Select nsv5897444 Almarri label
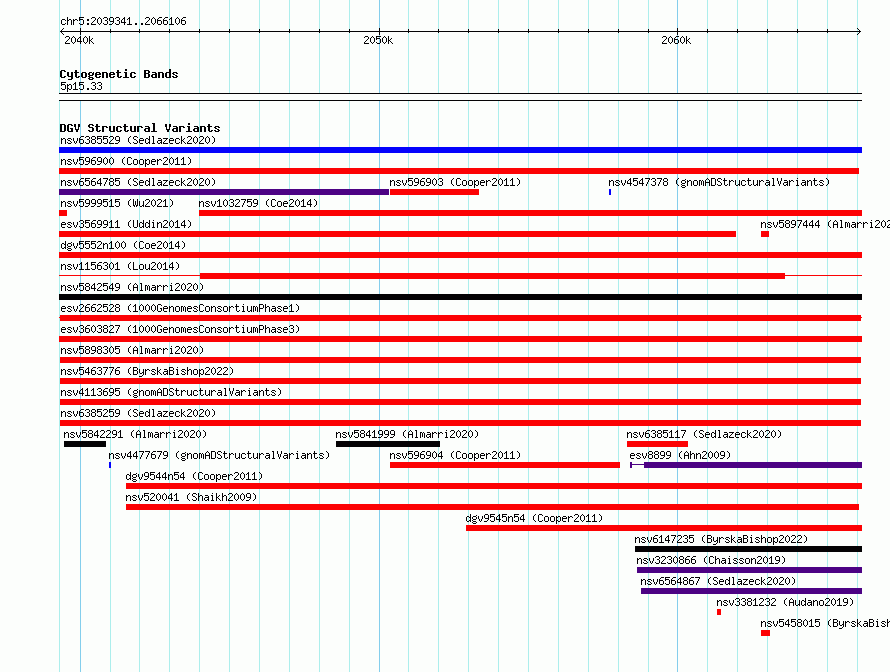890x672 pixels. [825, 224]
